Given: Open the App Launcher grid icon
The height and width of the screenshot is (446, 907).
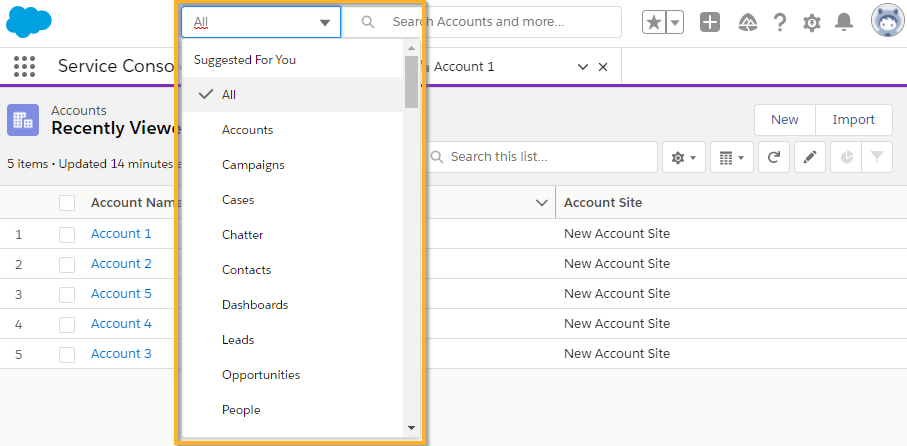Looking at the screenshot, I should [x=25, y=66].
